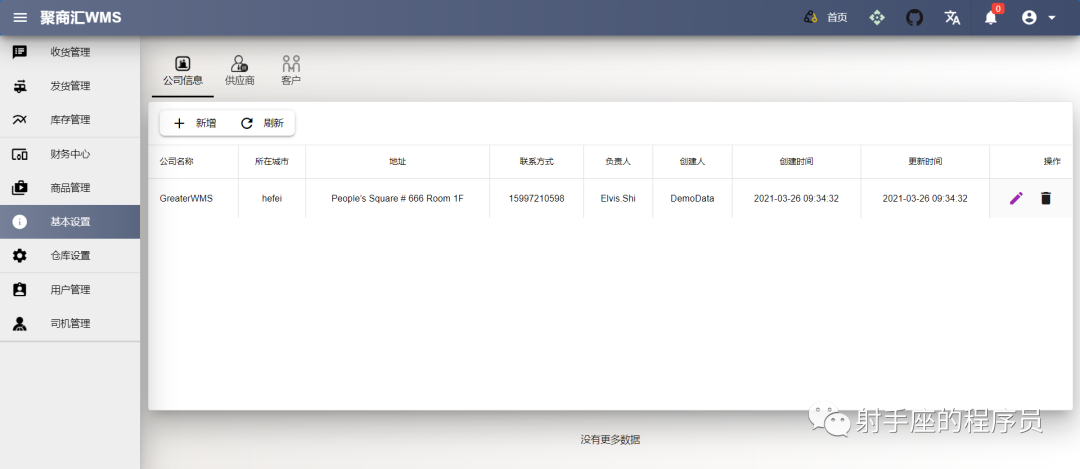Click the 没有更多数据 footer text
Viewport: 1080px width, 469px height.
click(x=610, y=439)
